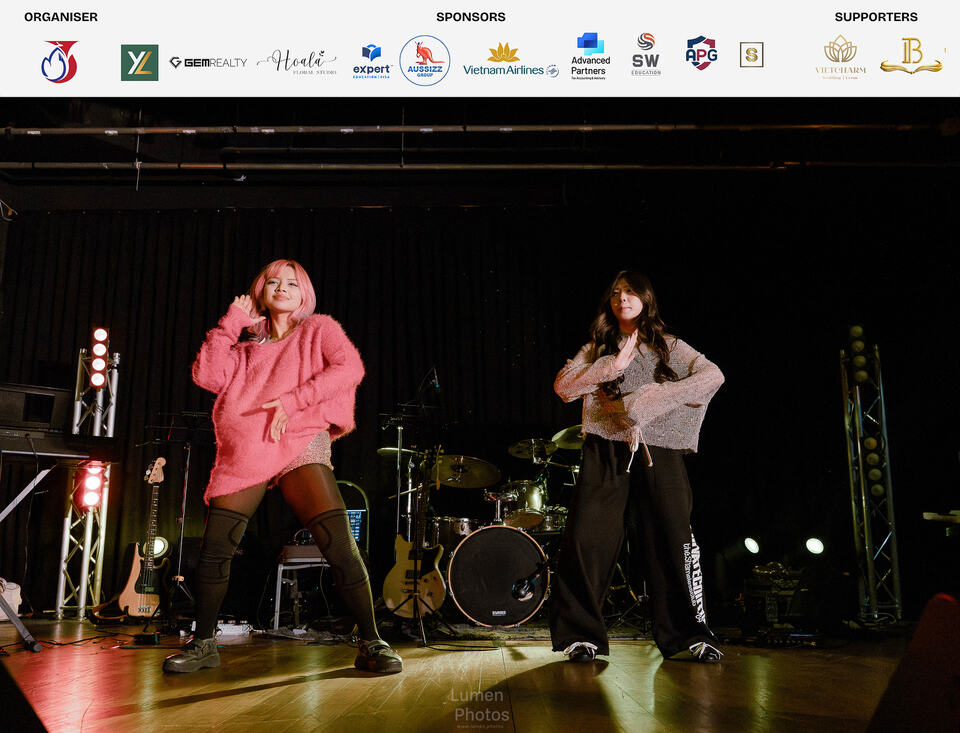The image size is (960, 733).
Task: Click the SUPPORTERS heading
Action: point(876,17)
